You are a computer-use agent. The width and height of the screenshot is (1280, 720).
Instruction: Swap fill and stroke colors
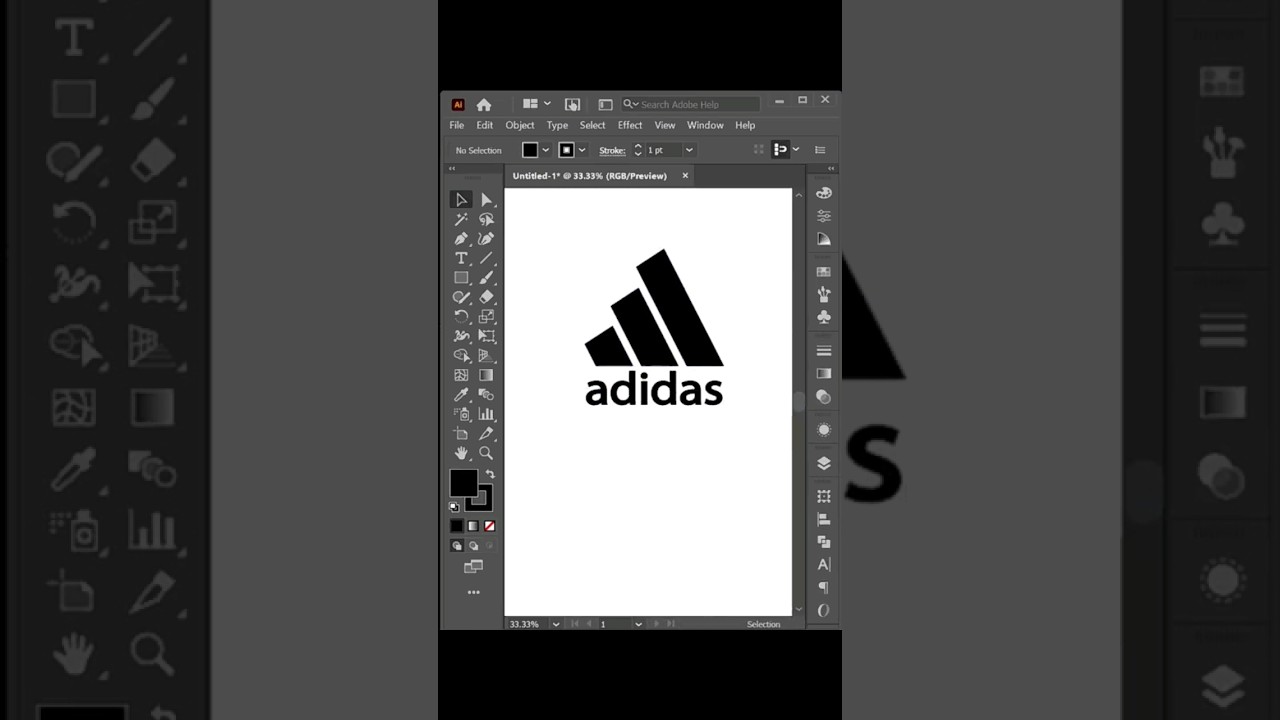coord(490,474)
